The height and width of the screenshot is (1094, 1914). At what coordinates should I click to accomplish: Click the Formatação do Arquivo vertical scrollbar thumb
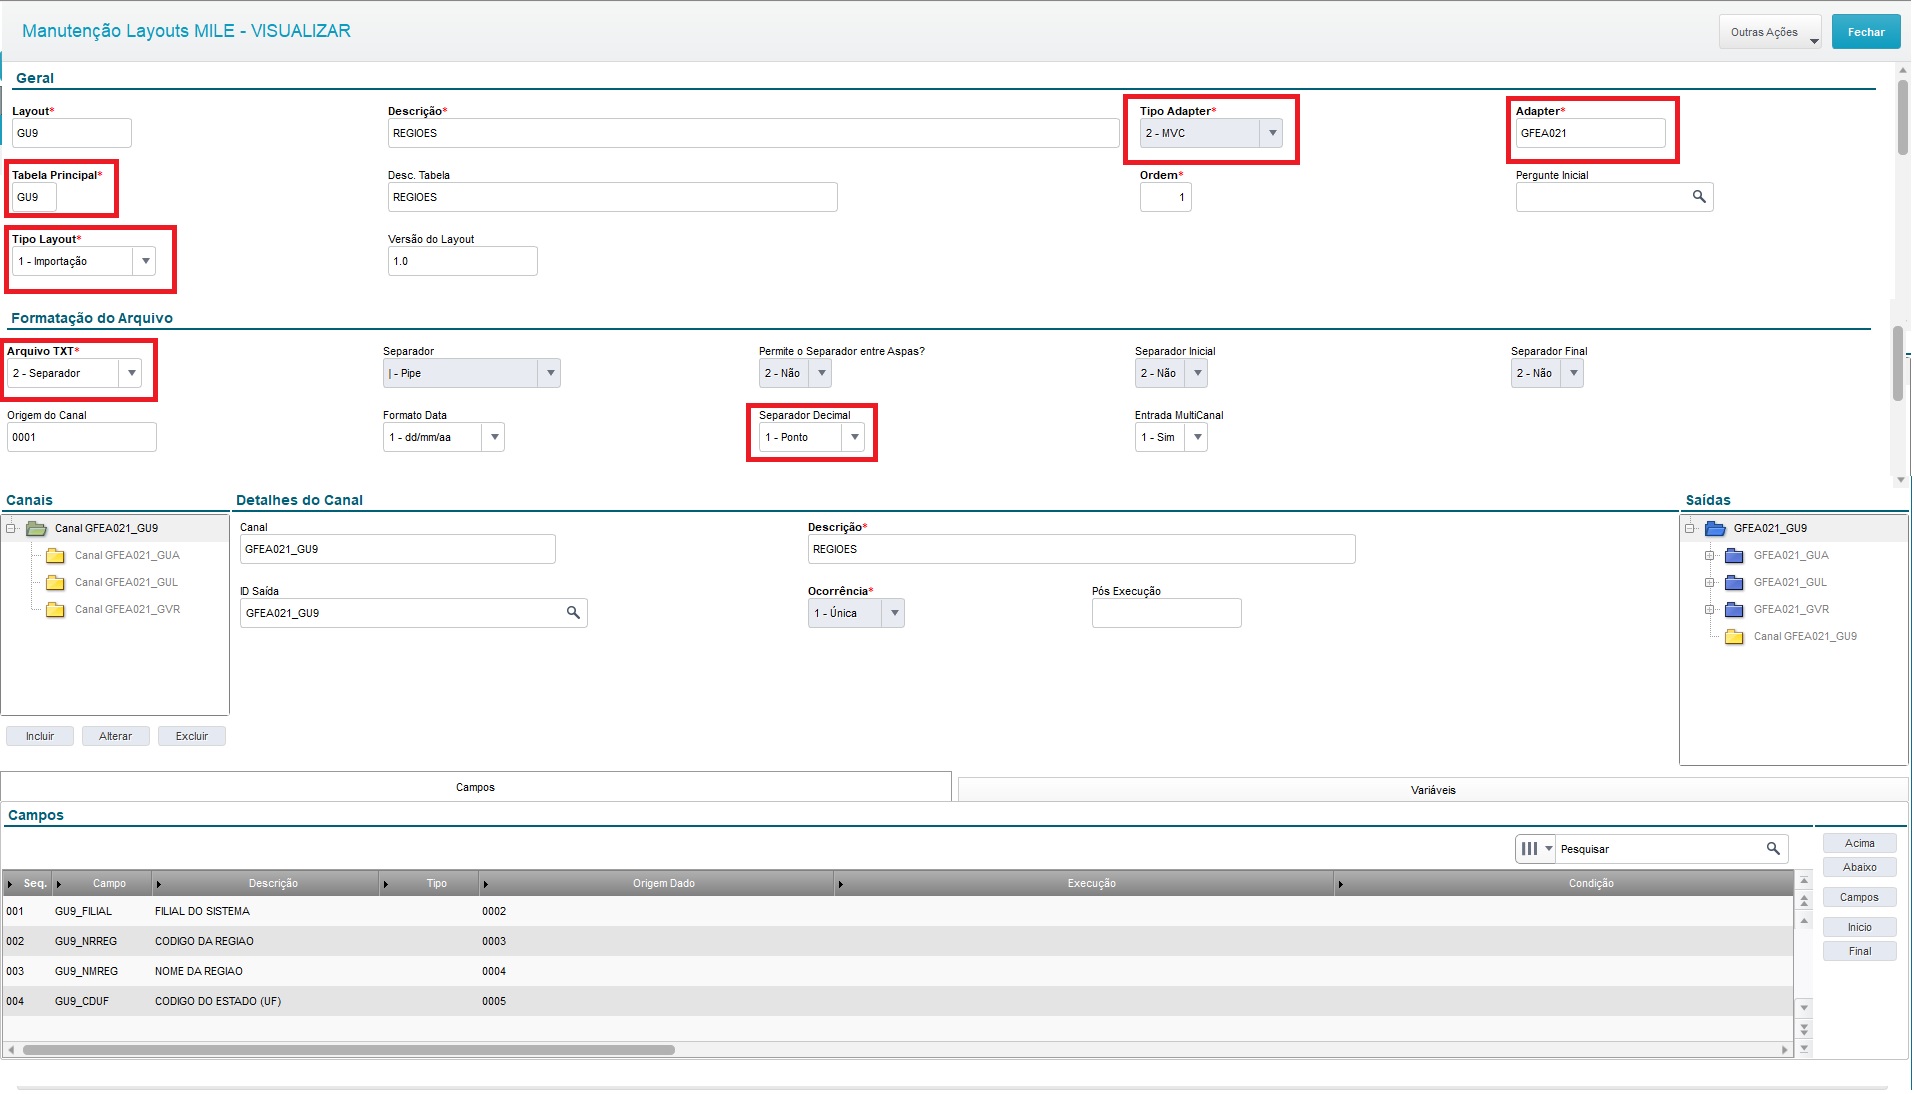point(1898,363)
